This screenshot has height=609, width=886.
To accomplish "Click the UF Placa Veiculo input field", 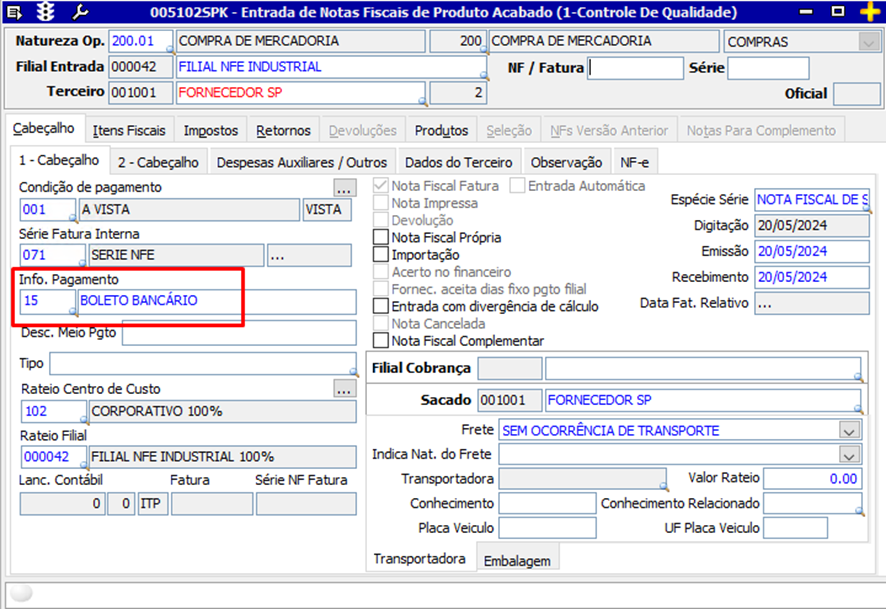I will pyautogui.click(x=795, y=528).
